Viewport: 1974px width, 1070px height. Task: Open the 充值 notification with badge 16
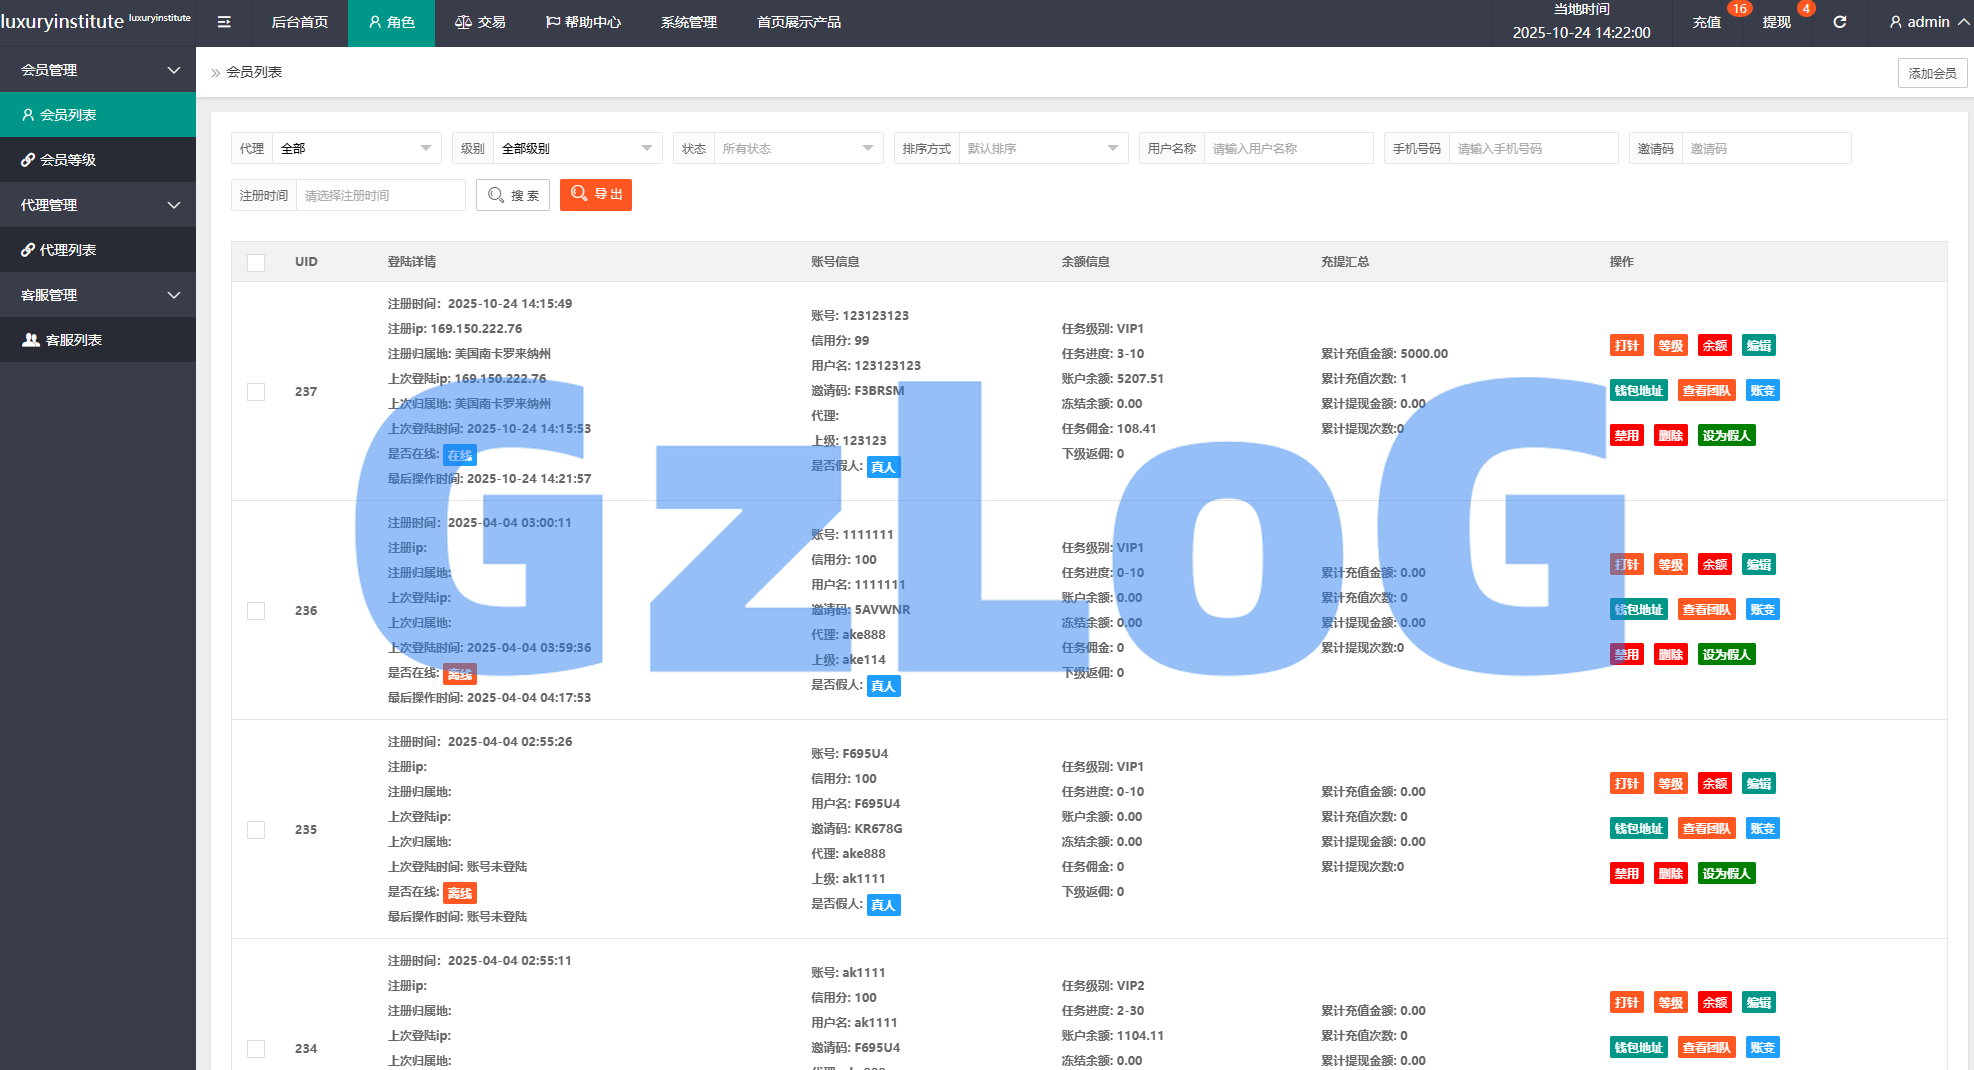(x=1707, y=22)
